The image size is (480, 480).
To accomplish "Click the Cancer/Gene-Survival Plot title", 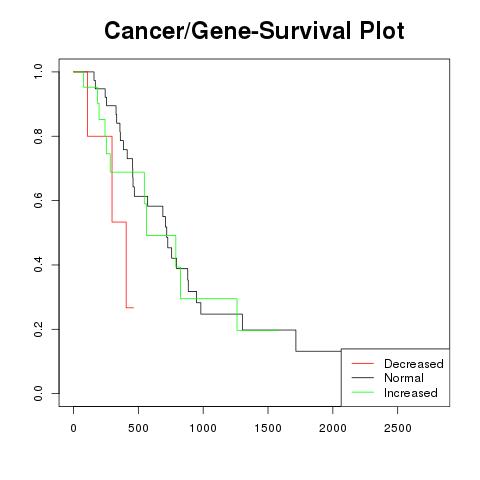I will click(x=254, y=31).
